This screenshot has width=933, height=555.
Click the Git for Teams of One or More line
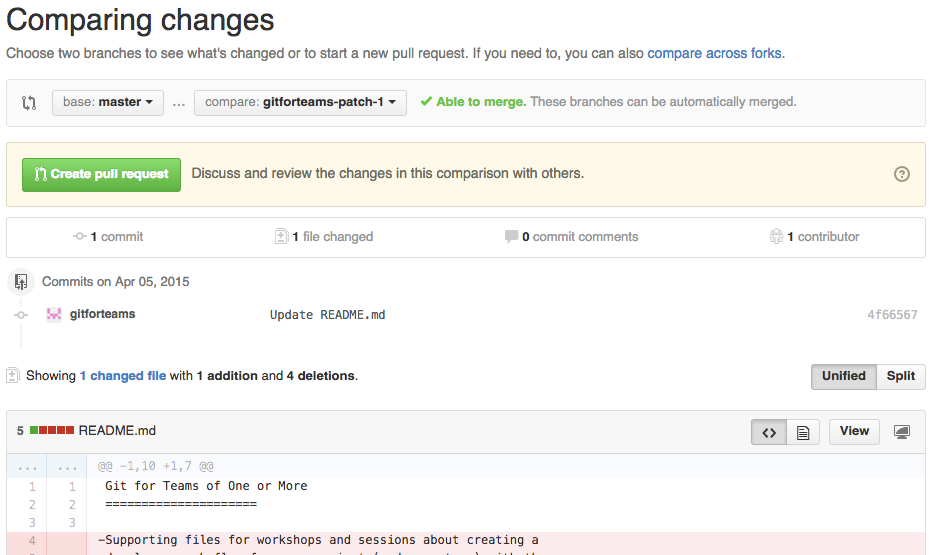[206, 486]
